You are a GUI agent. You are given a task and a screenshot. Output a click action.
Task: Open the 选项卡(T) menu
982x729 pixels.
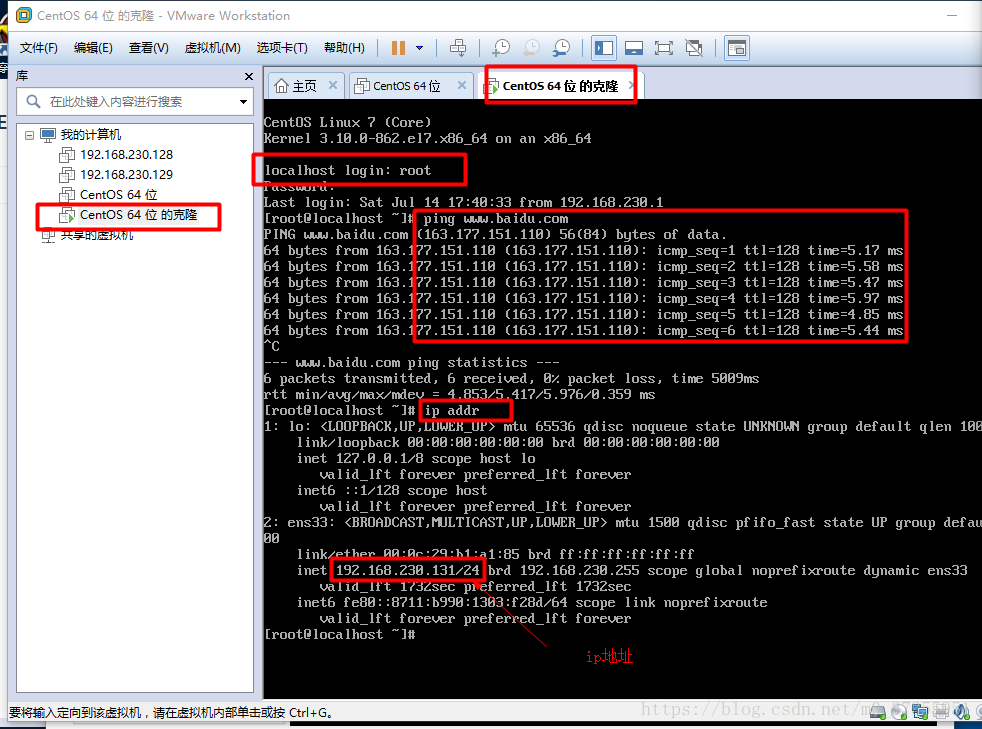[282, 48]
